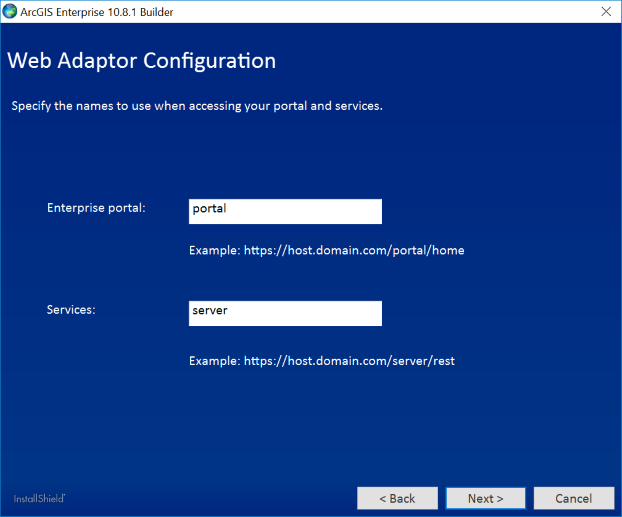Click the 'Services:' label
The width and height of the screenshot is (622, 517).
(71, 310)
